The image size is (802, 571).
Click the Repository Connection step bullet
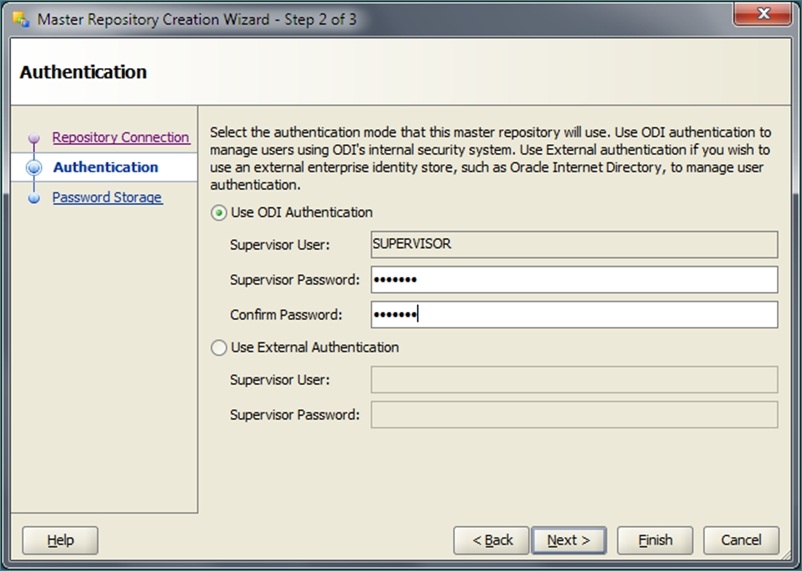pos(34,138)
